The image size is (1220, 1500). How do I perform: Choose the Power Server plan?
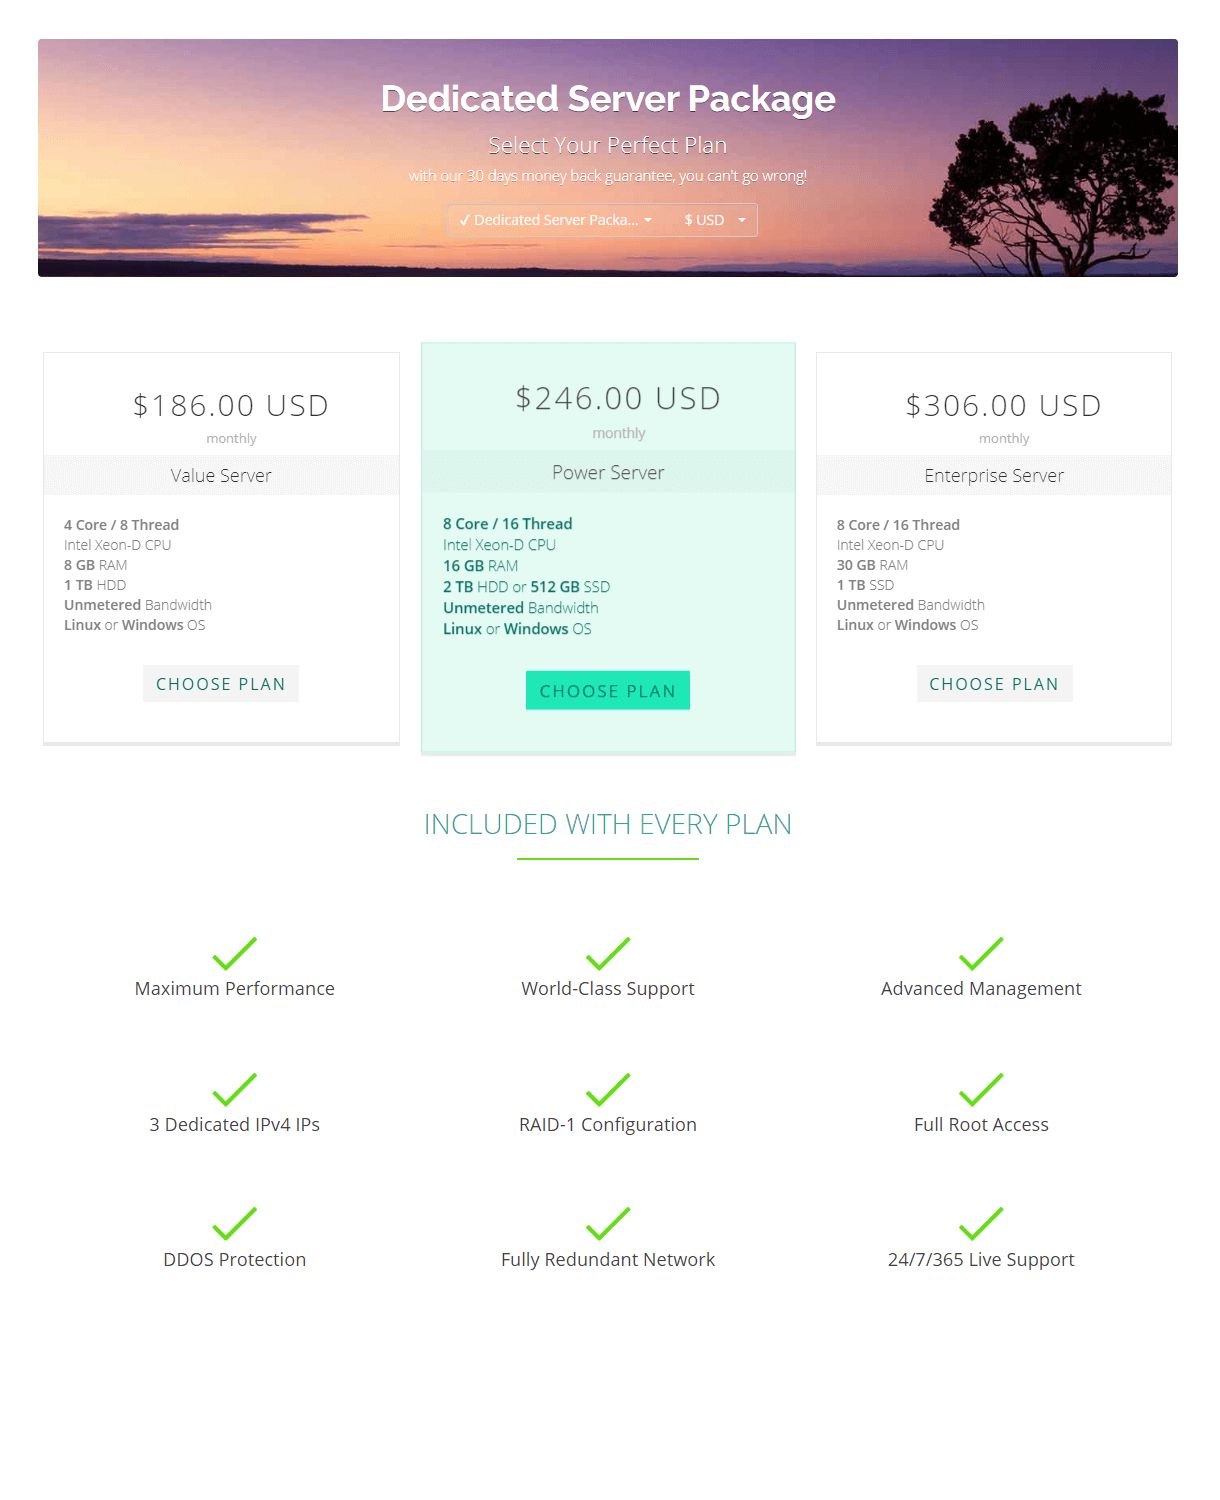click(608, 691)
